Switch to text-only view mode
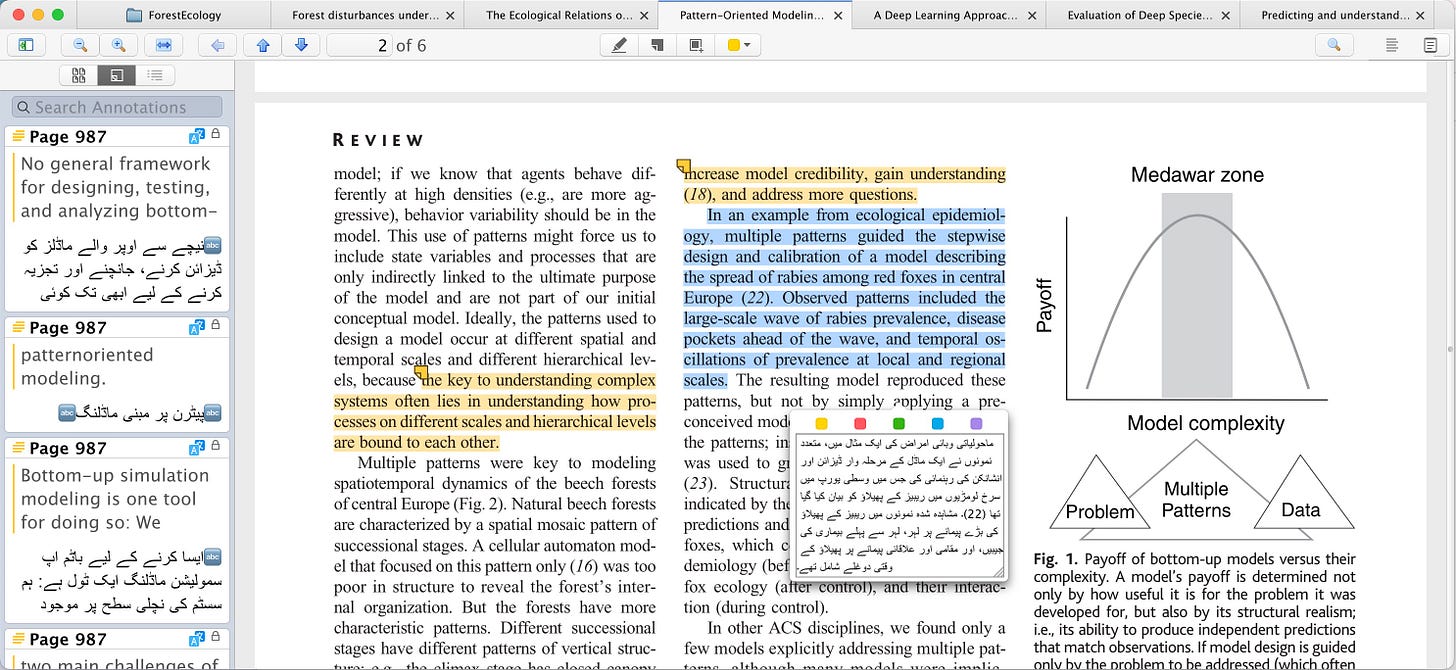The height and width of the screenshot is (670, 1456). [x=1392, y=45]
